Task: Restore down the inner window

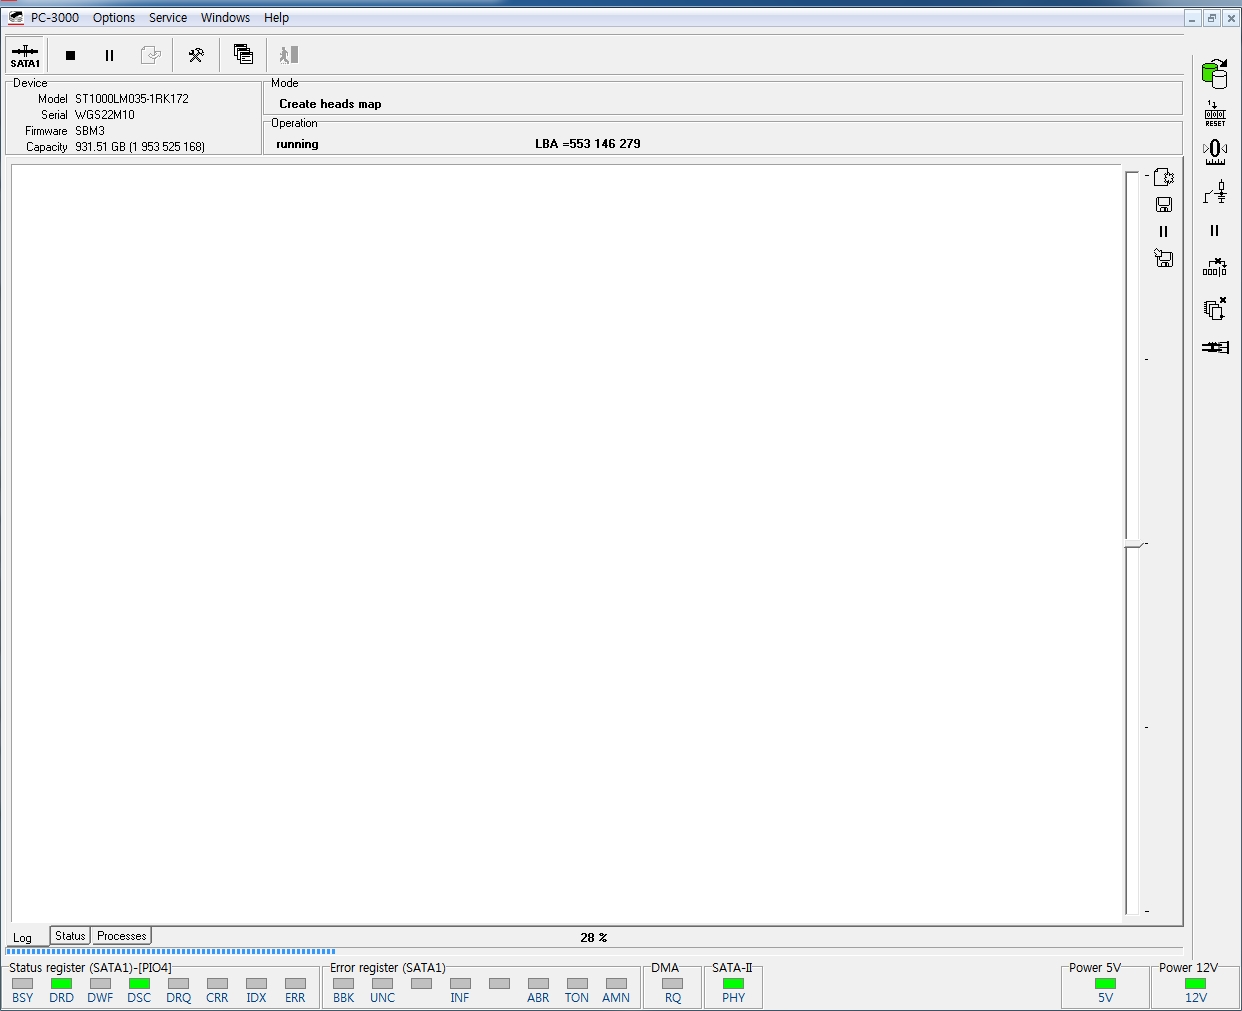Action: 1212,18
